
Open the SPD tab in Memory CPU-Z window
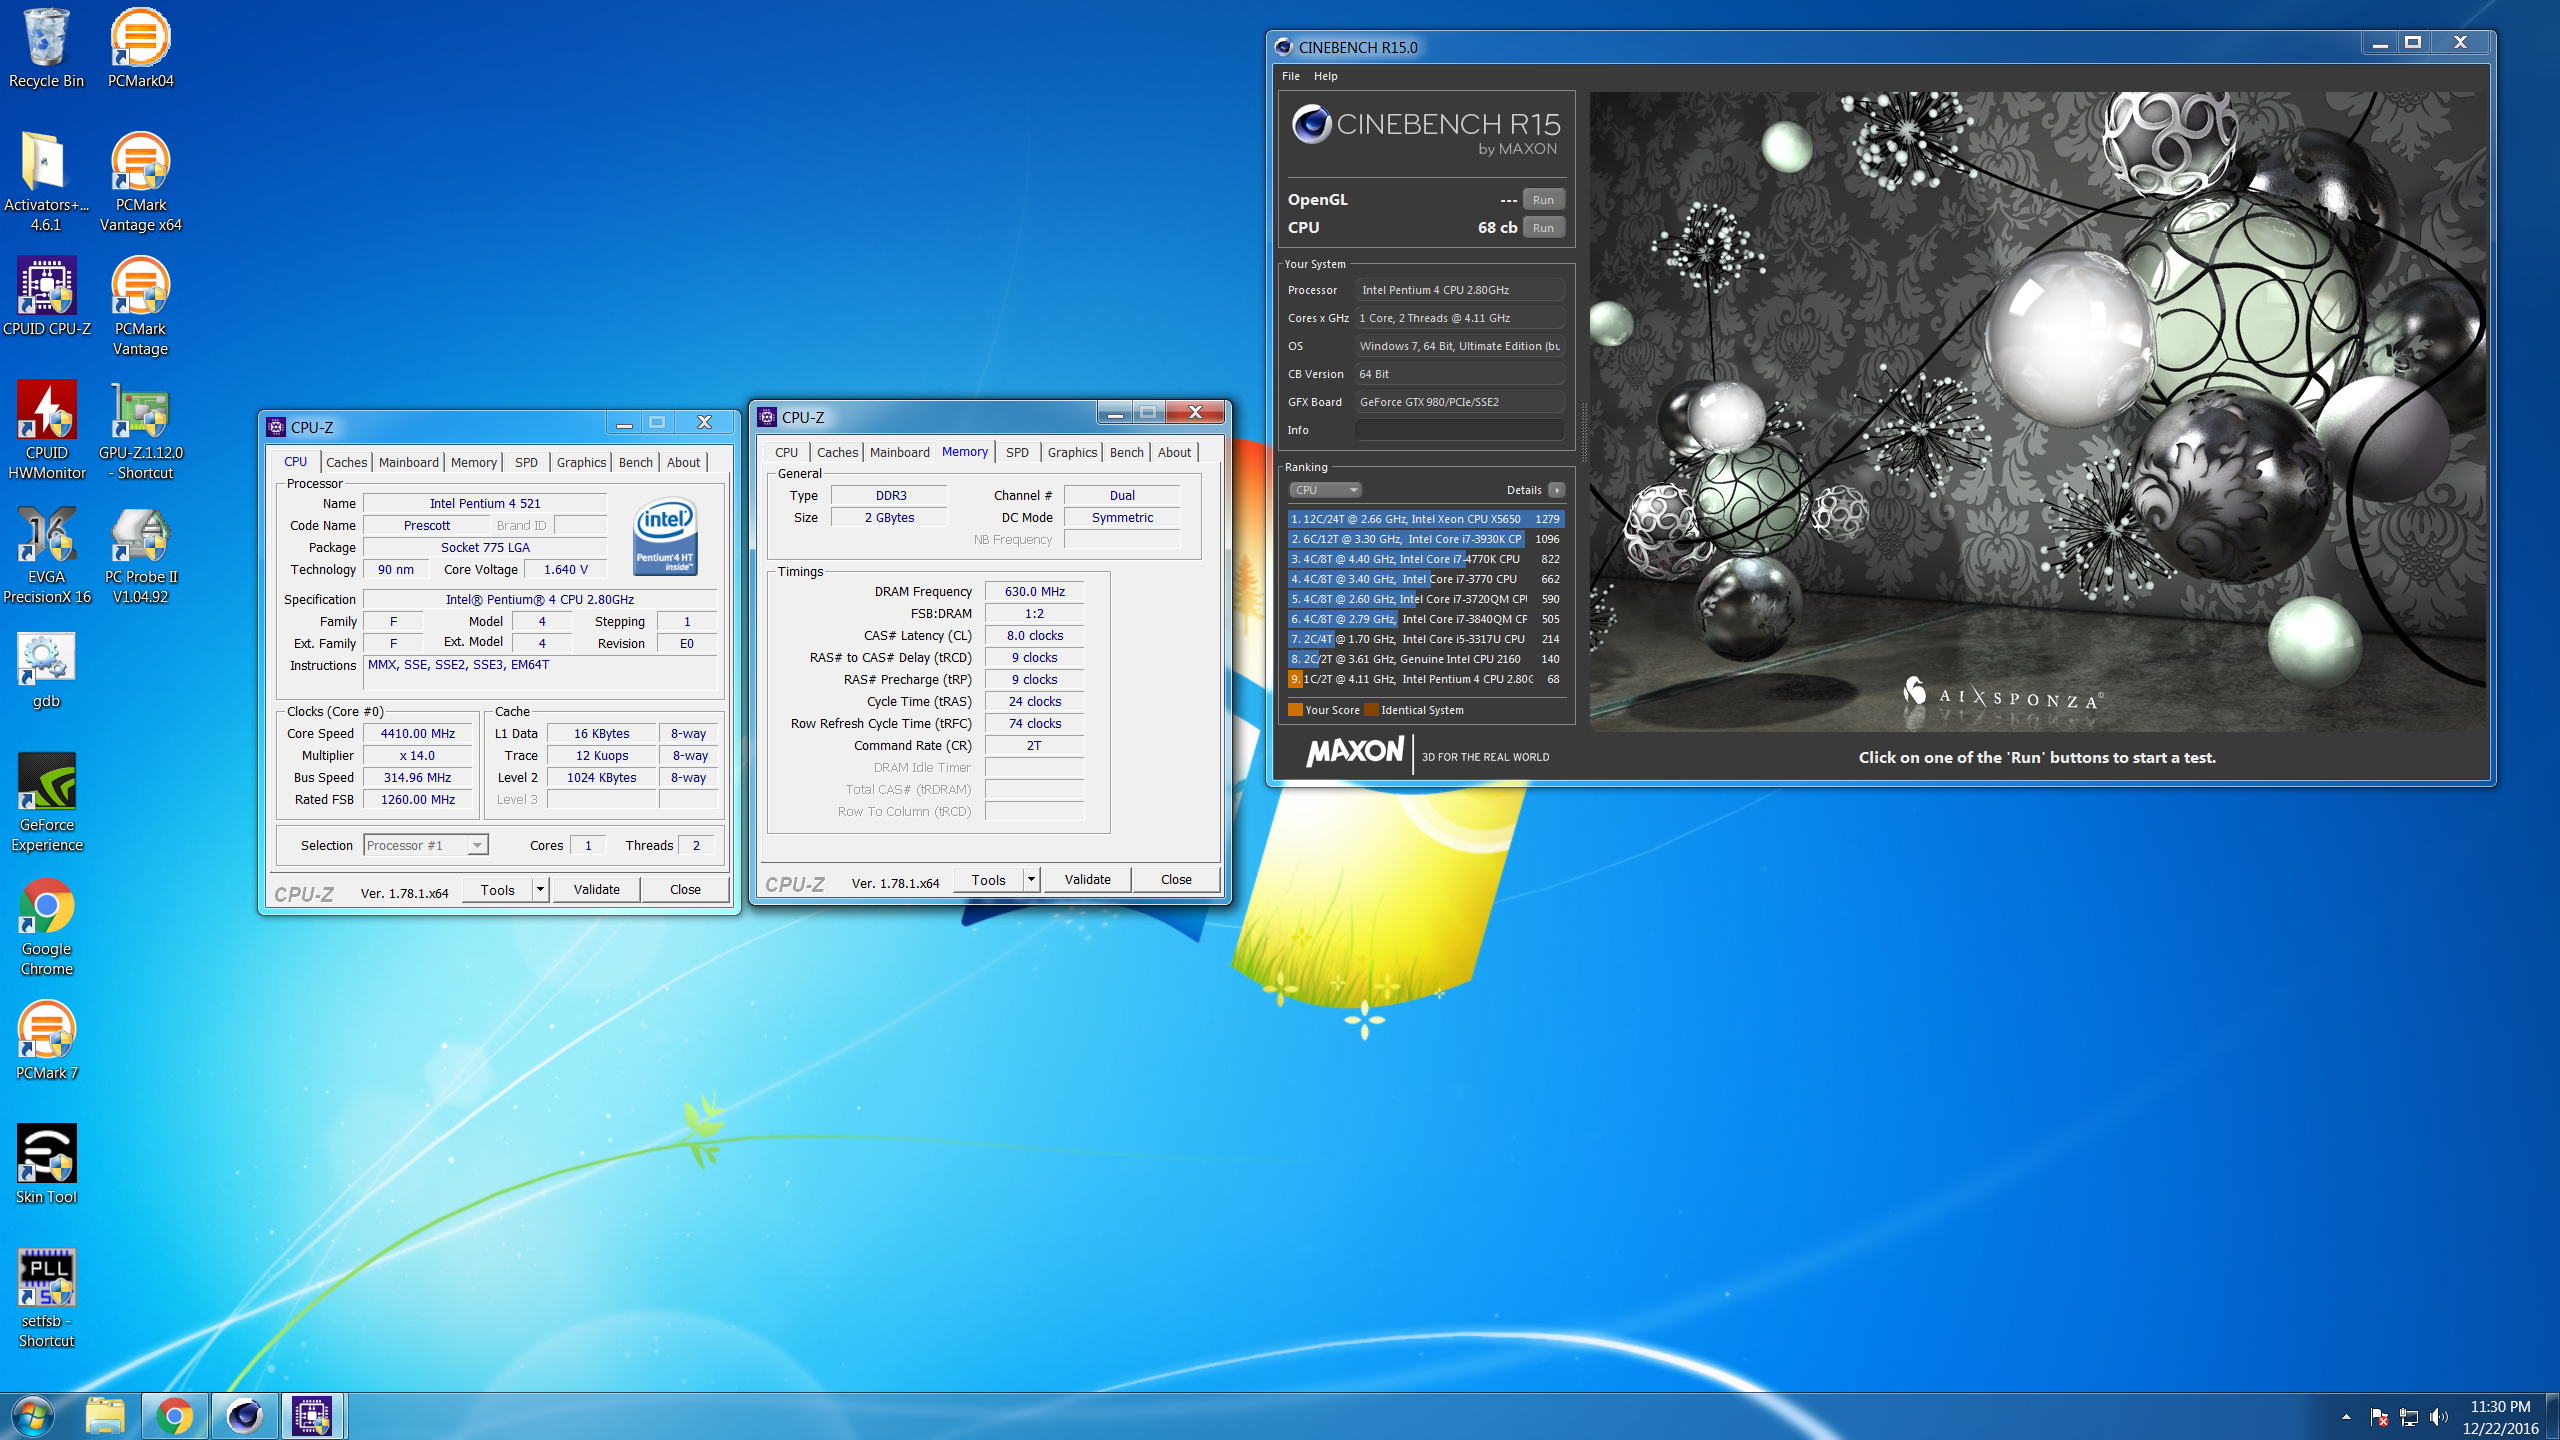coord(1017,452)
